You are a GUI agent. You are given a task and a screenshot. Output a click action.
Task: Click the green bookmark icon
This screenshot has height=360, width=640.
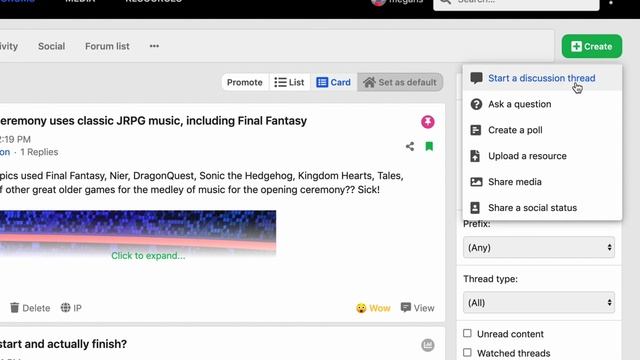click(429, 146)
